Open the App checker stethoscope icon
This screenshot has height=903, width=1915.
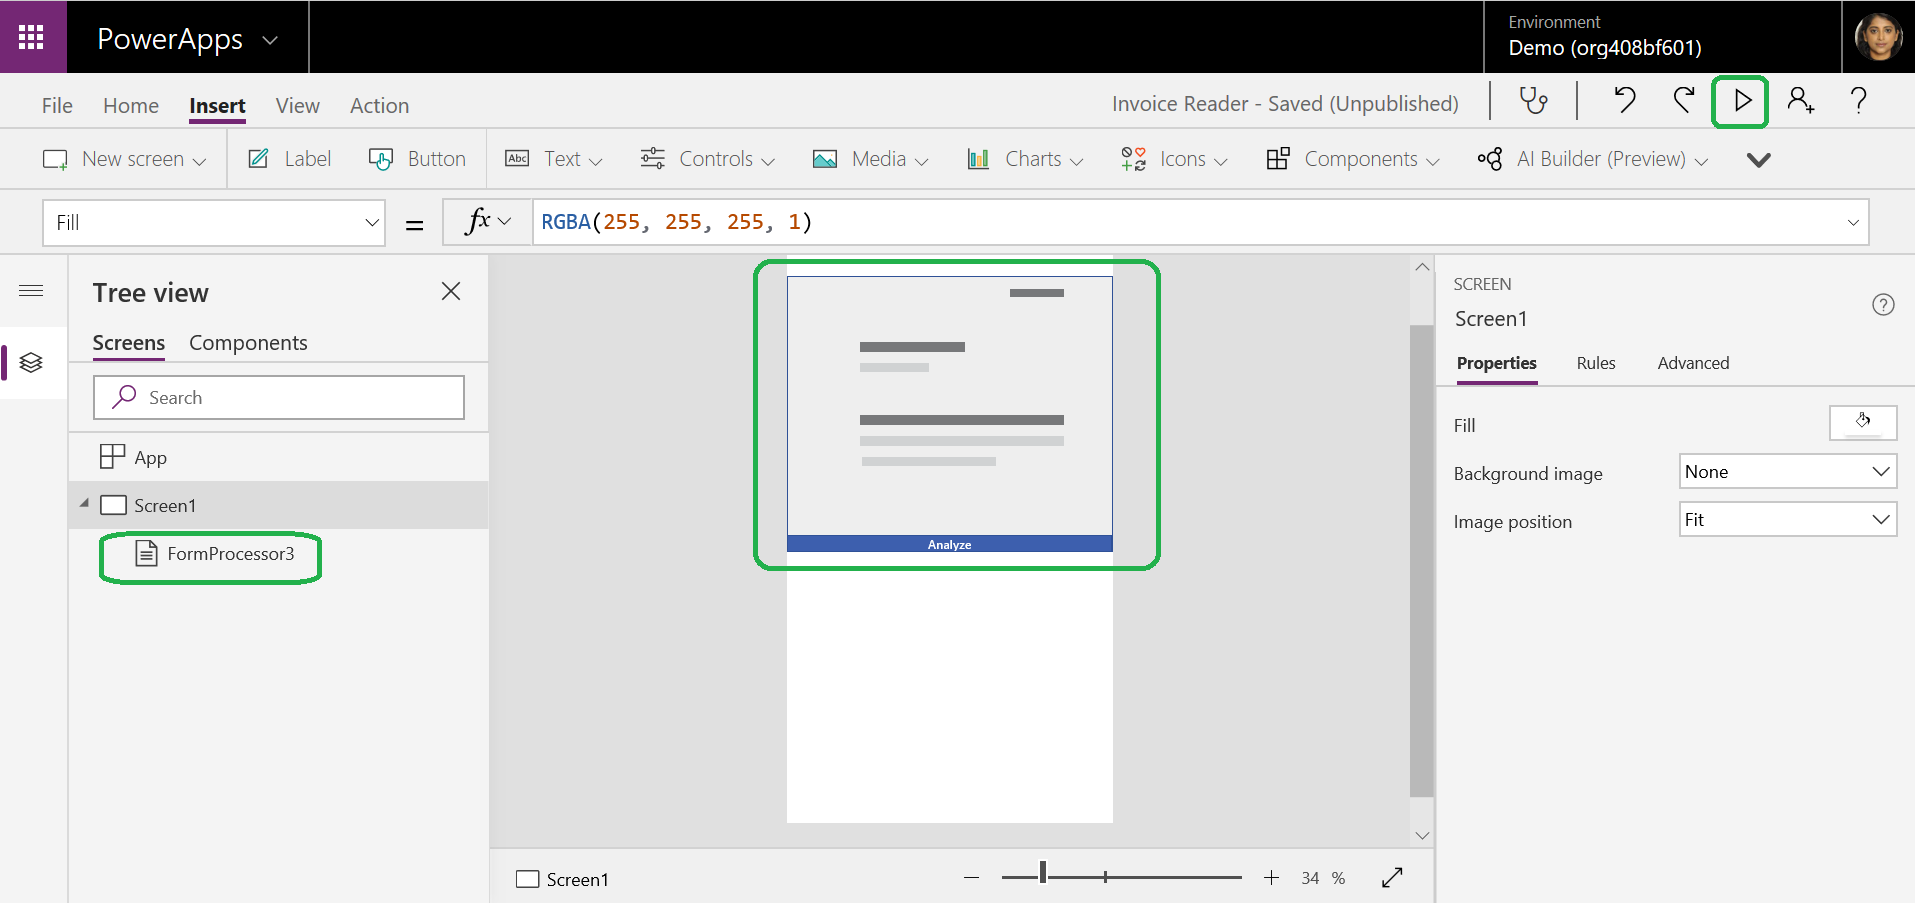pyautogui.click(x=1533, y=101)
